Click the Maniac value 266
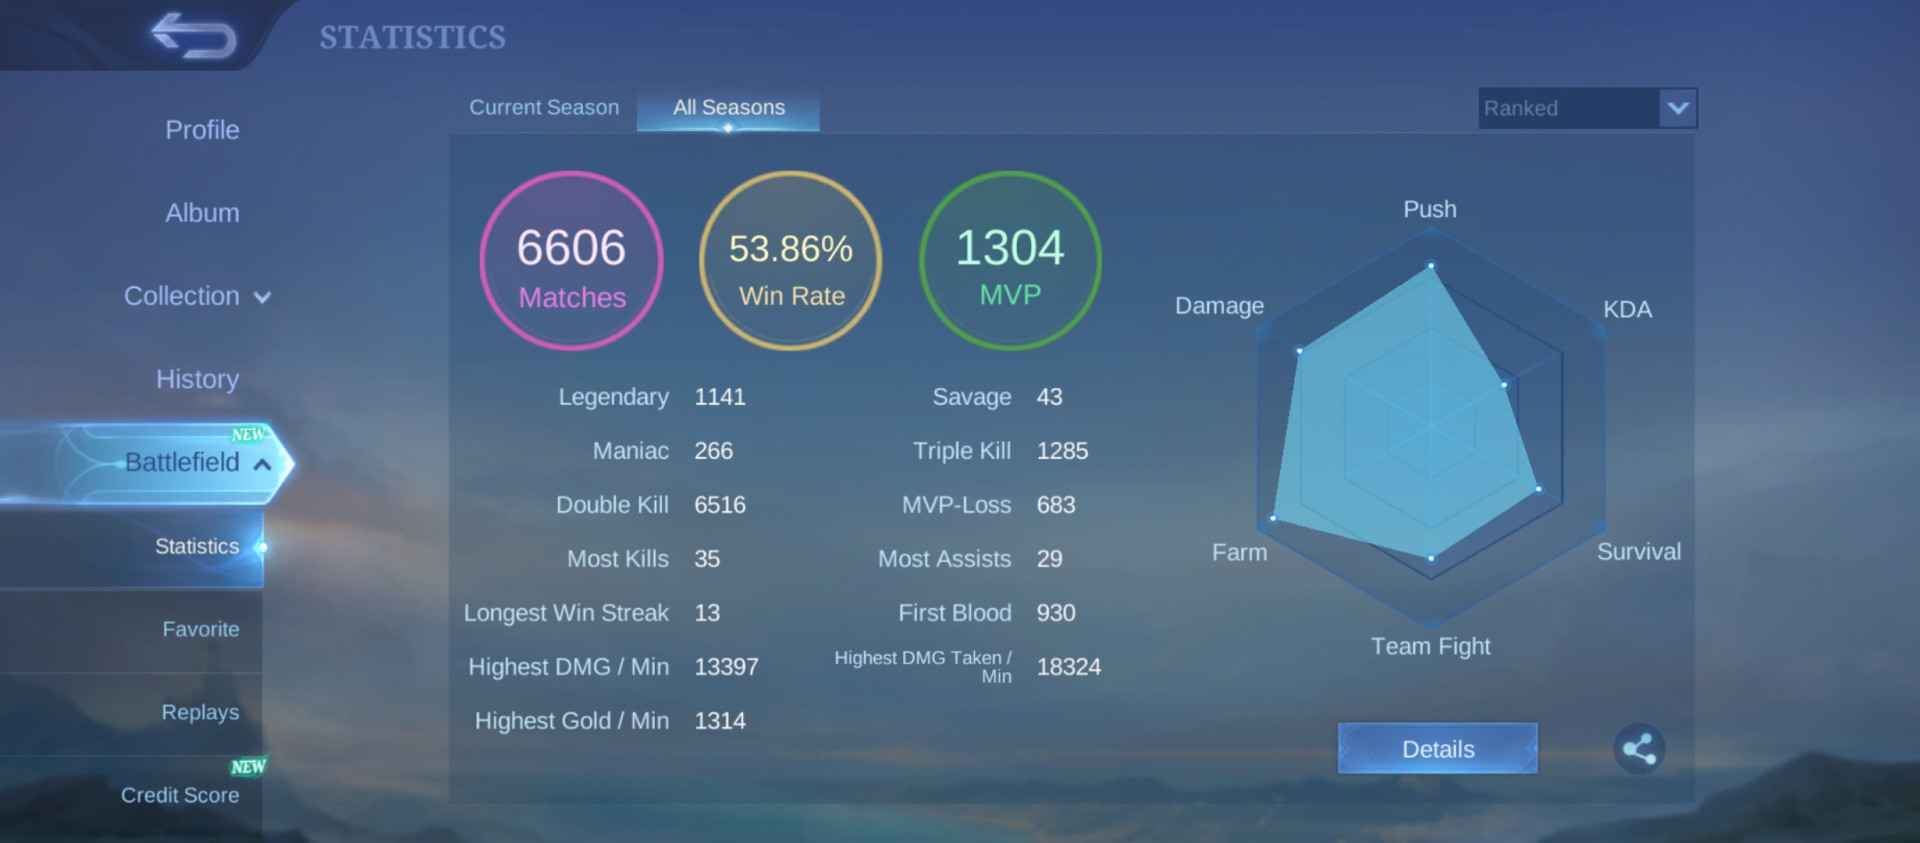The width and height of the screenshot is (1920, 843). (714, 451)
